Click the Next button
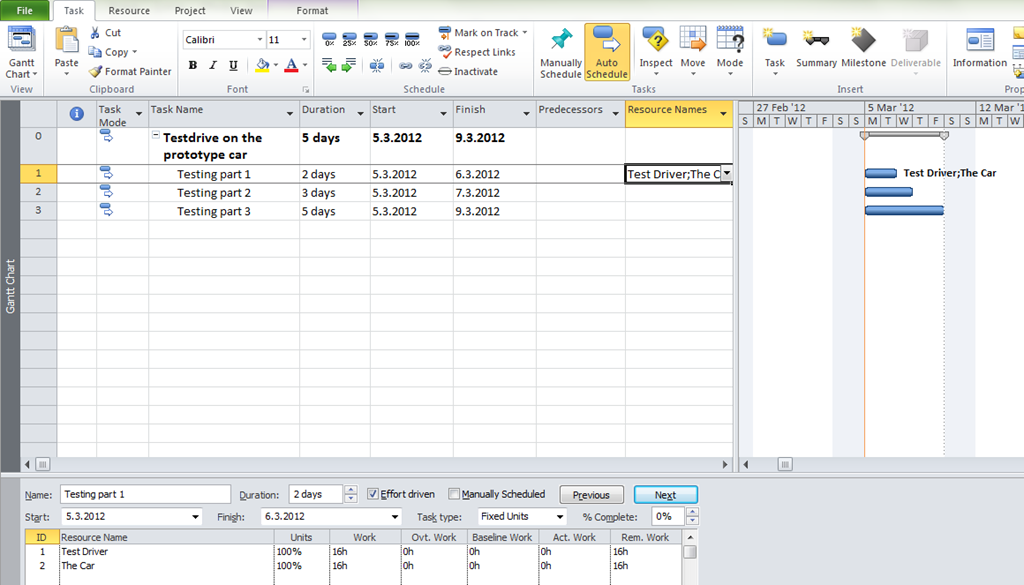 click(x=665, y=495)
